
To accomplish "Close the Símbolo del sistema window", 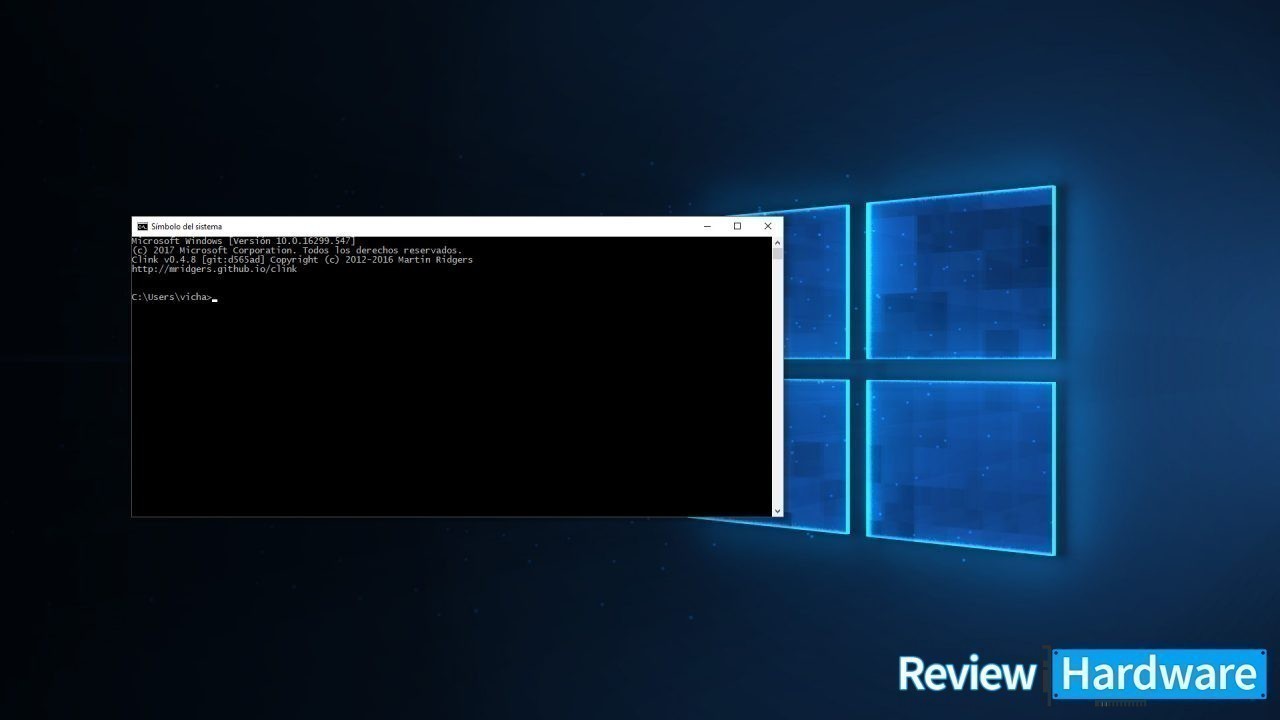I will click(x=768, y=226).
